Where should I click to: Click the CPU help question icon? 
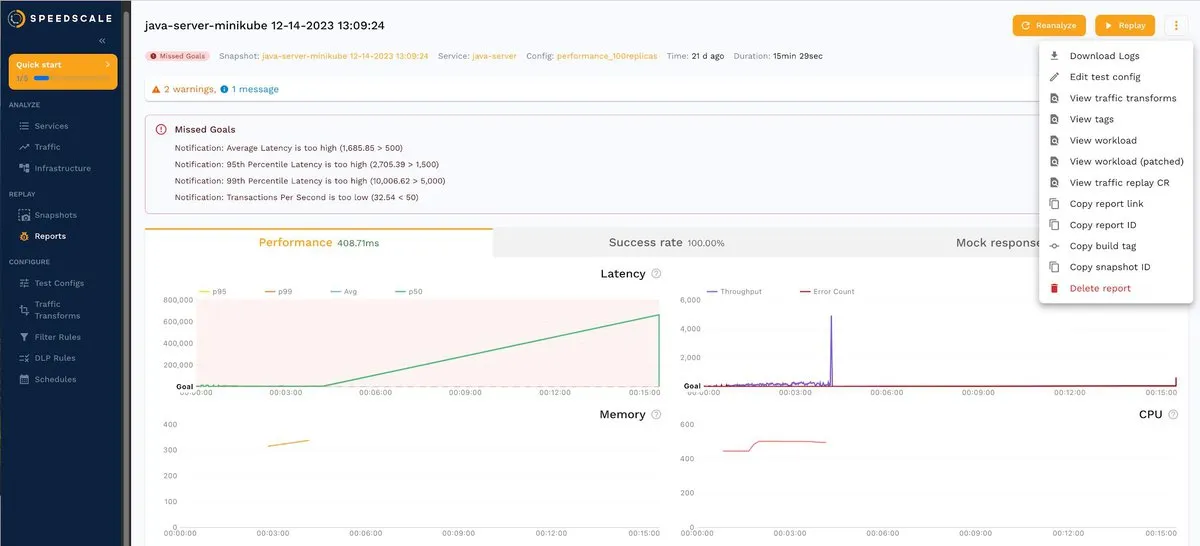[x=1173, y=414]
